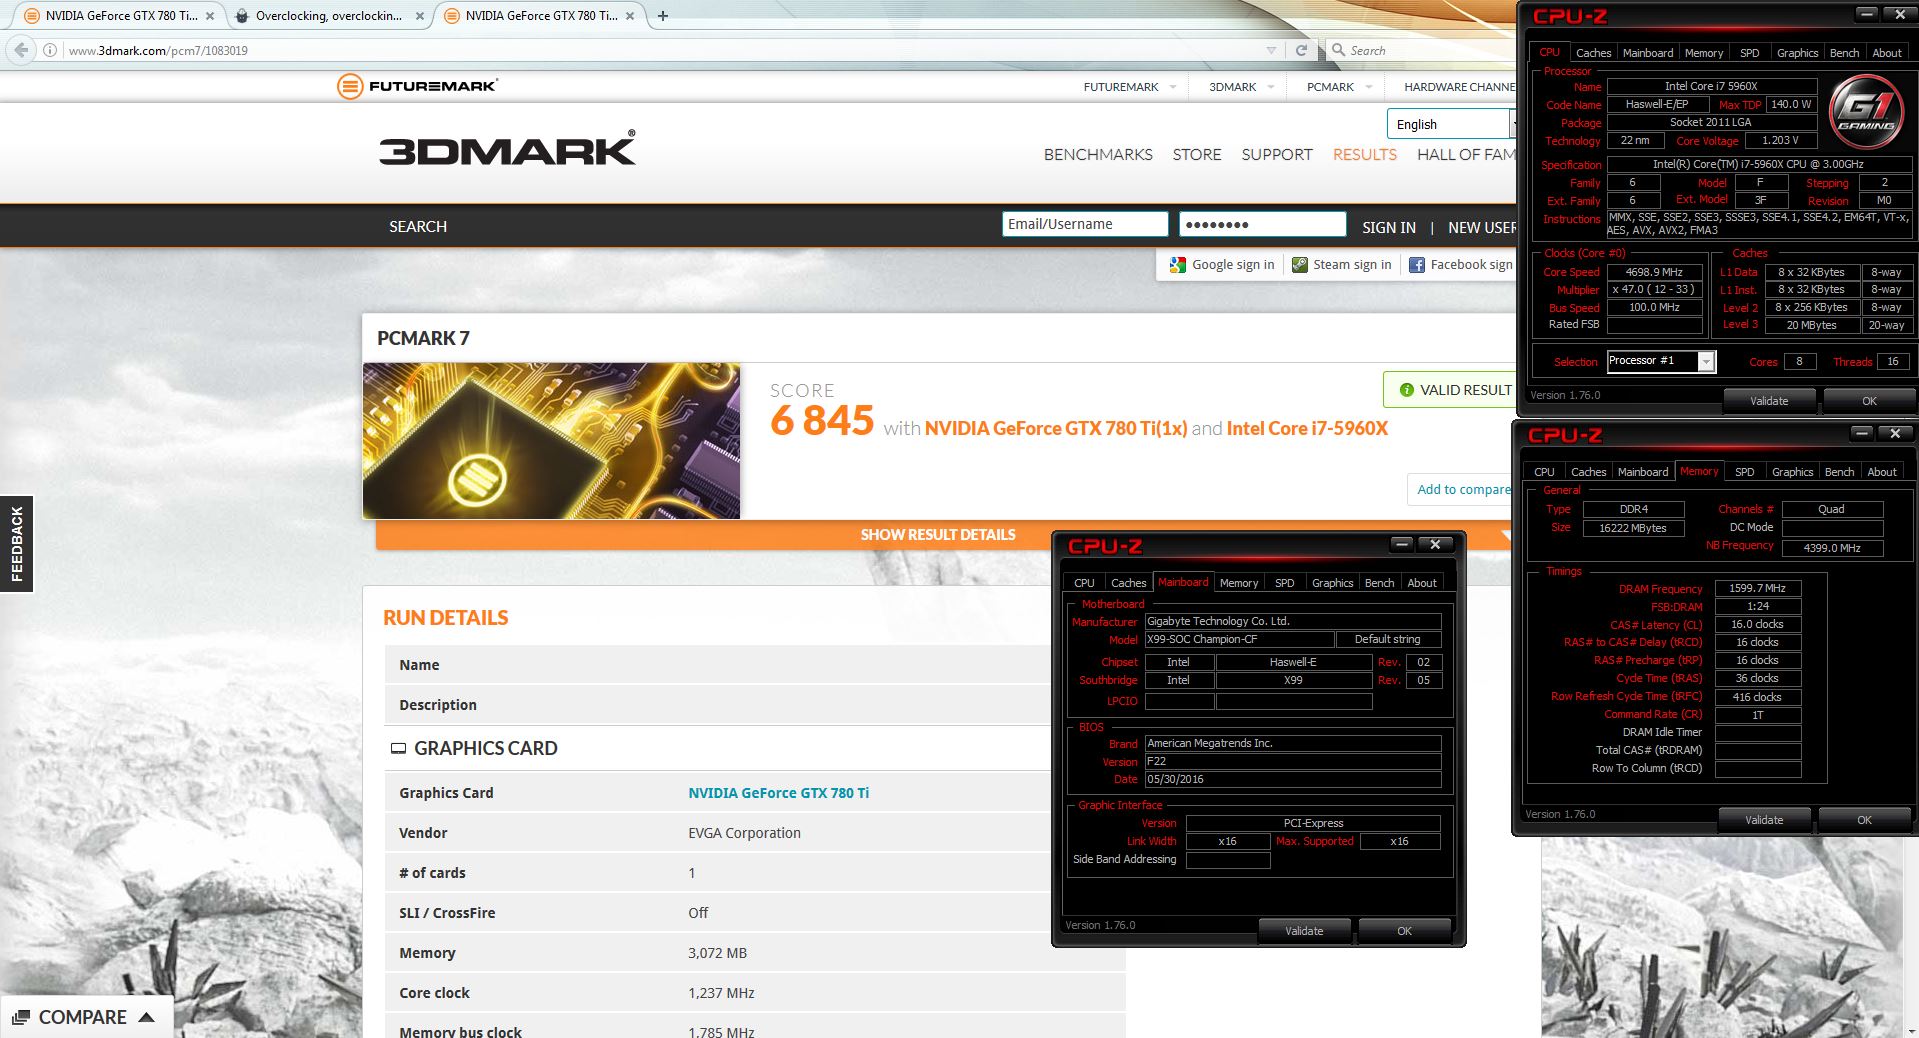
Task: Click HARDWARE CHANNEL menu item
Action: 1460,87
